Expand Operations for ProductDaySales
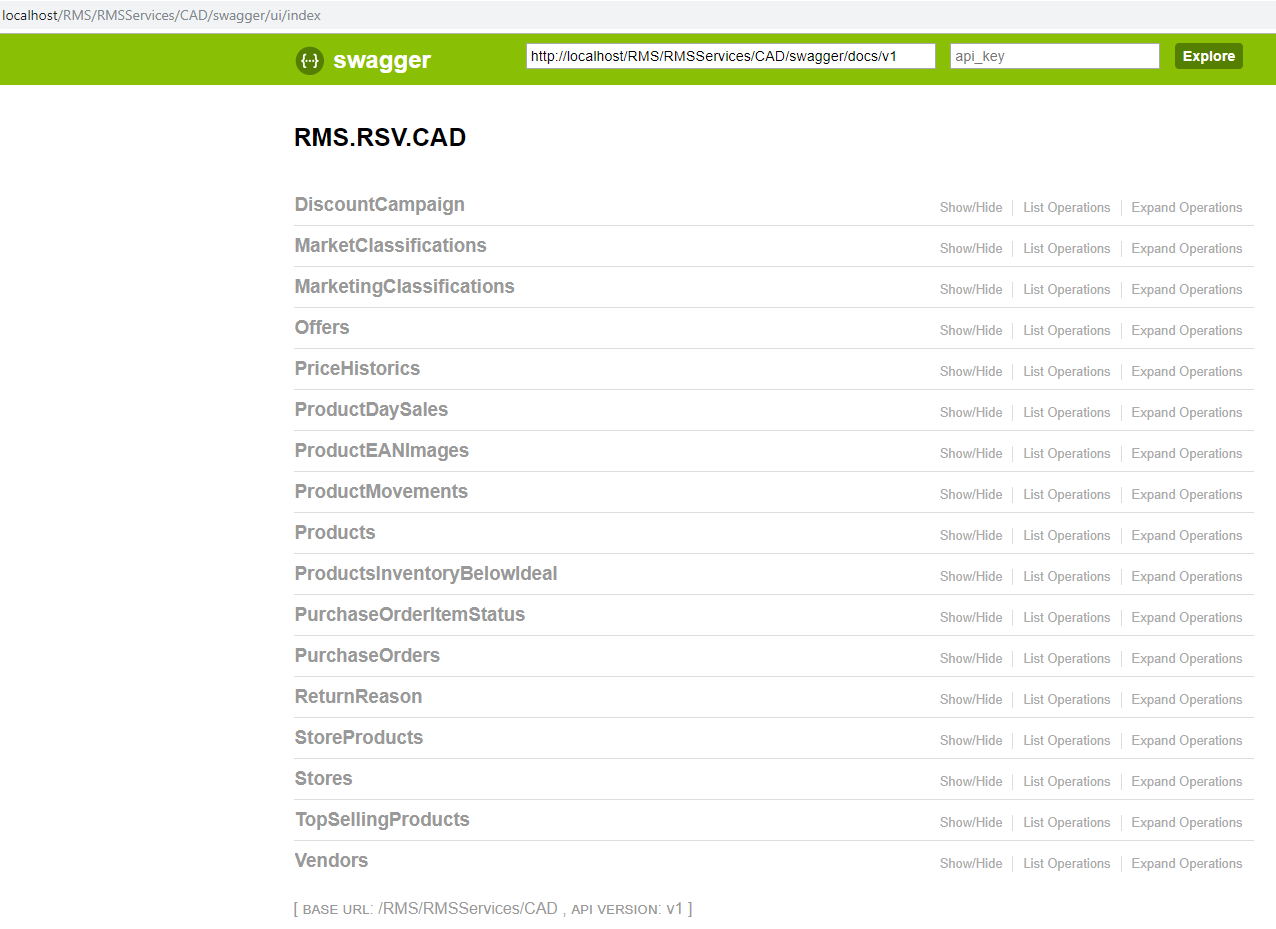 click(1187, 413)
